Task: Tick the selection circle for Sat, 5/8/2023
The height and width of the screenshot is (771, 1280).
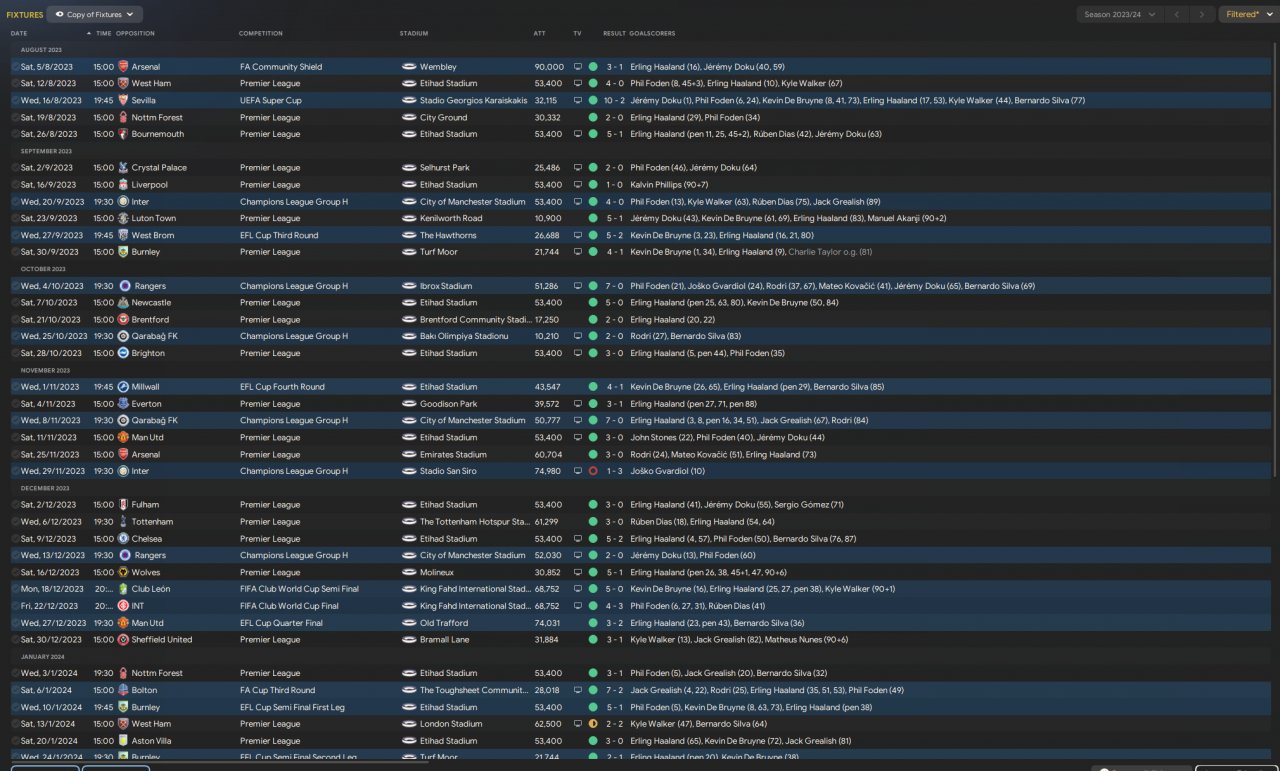Action: pos(15,67)
